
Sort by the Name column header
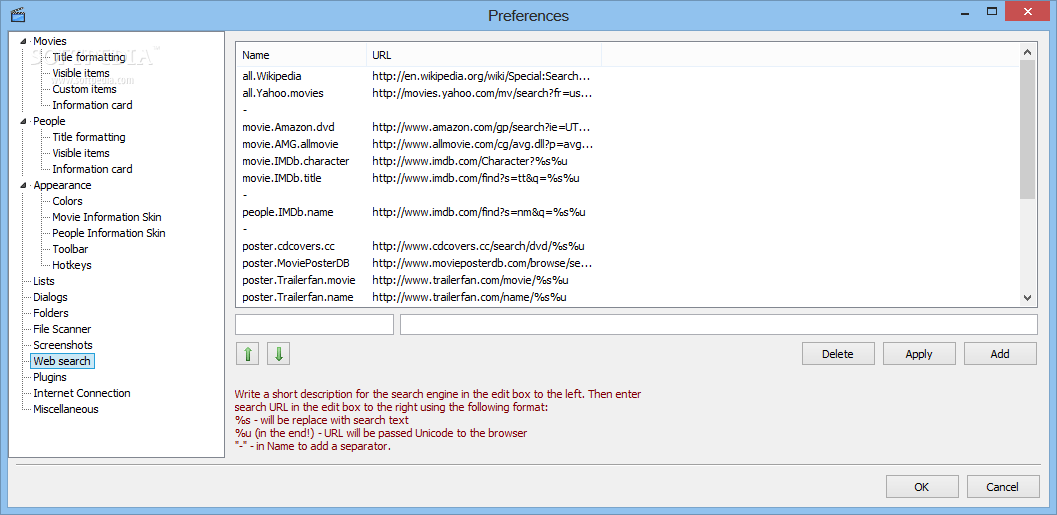pos(301,55)
